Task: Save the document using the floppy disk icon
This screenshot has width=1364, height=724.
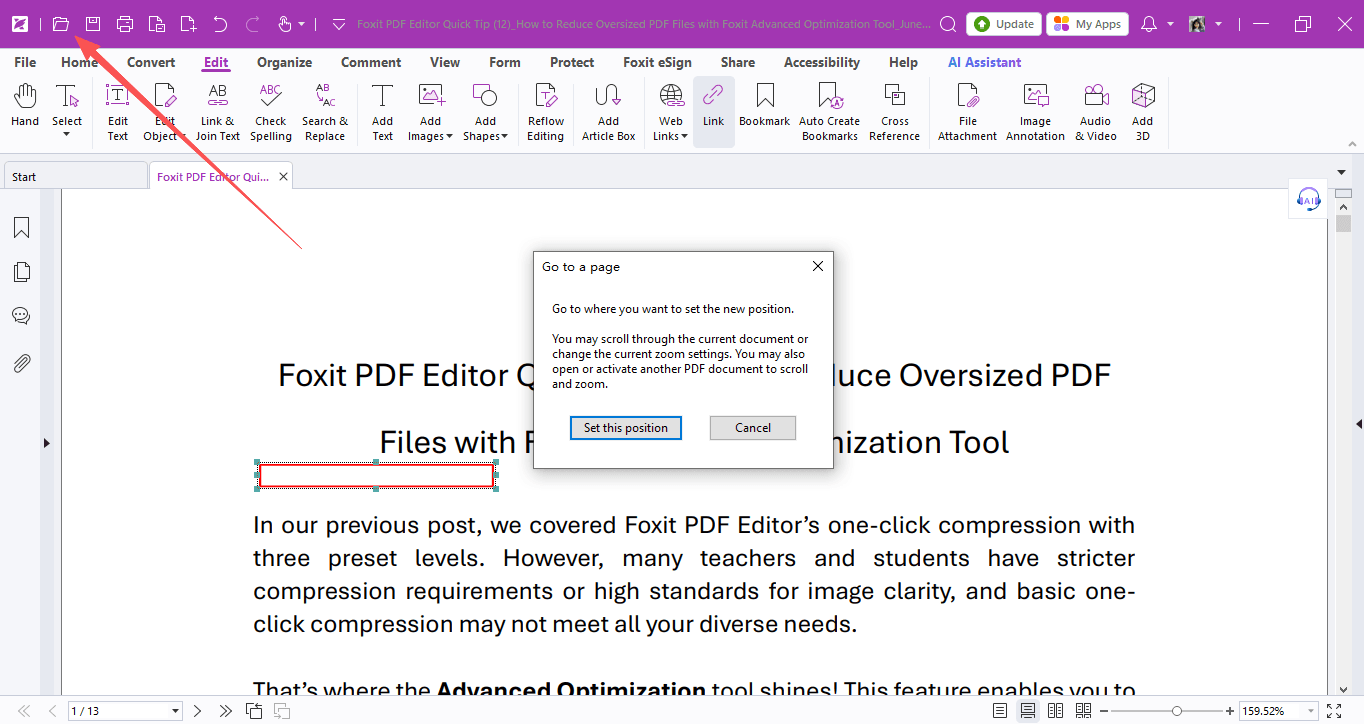Action: tap(93, 24)
